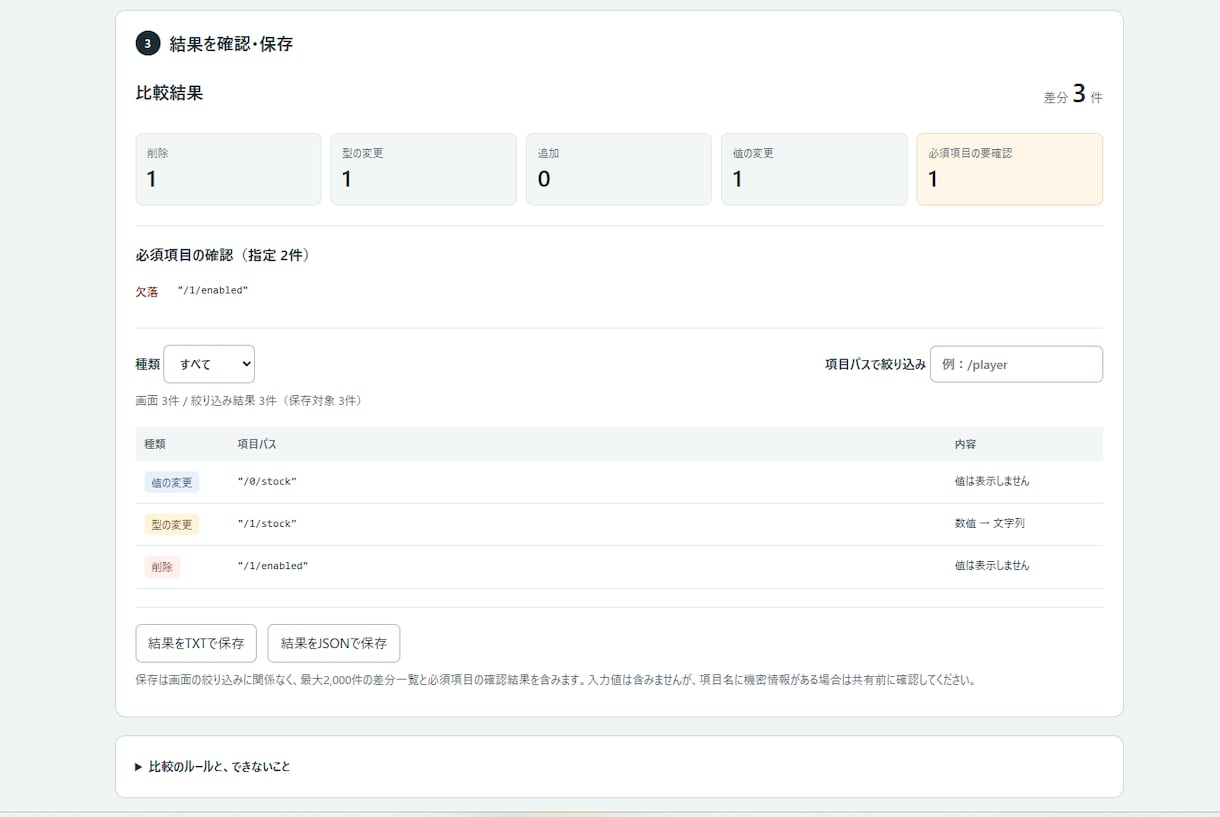This screenshot has width=1220, height=817.
Task: Click 必須項目の確認（指定 2件） heading
Action: click(x=223, y=256)
